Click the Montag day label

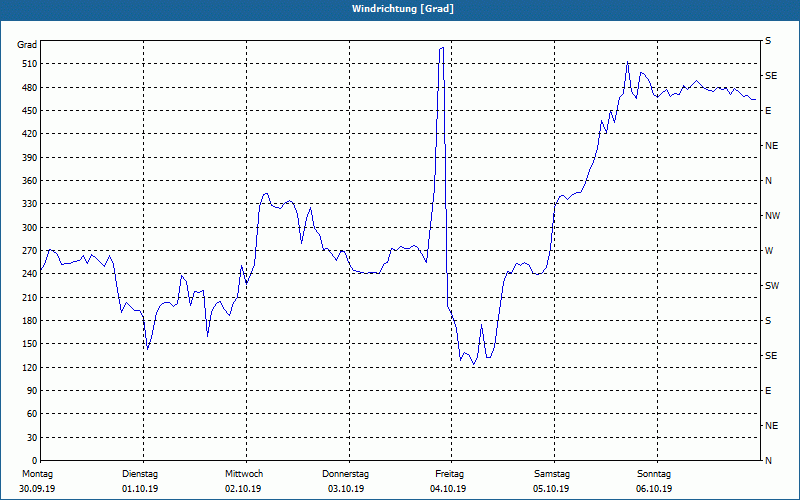37,474
